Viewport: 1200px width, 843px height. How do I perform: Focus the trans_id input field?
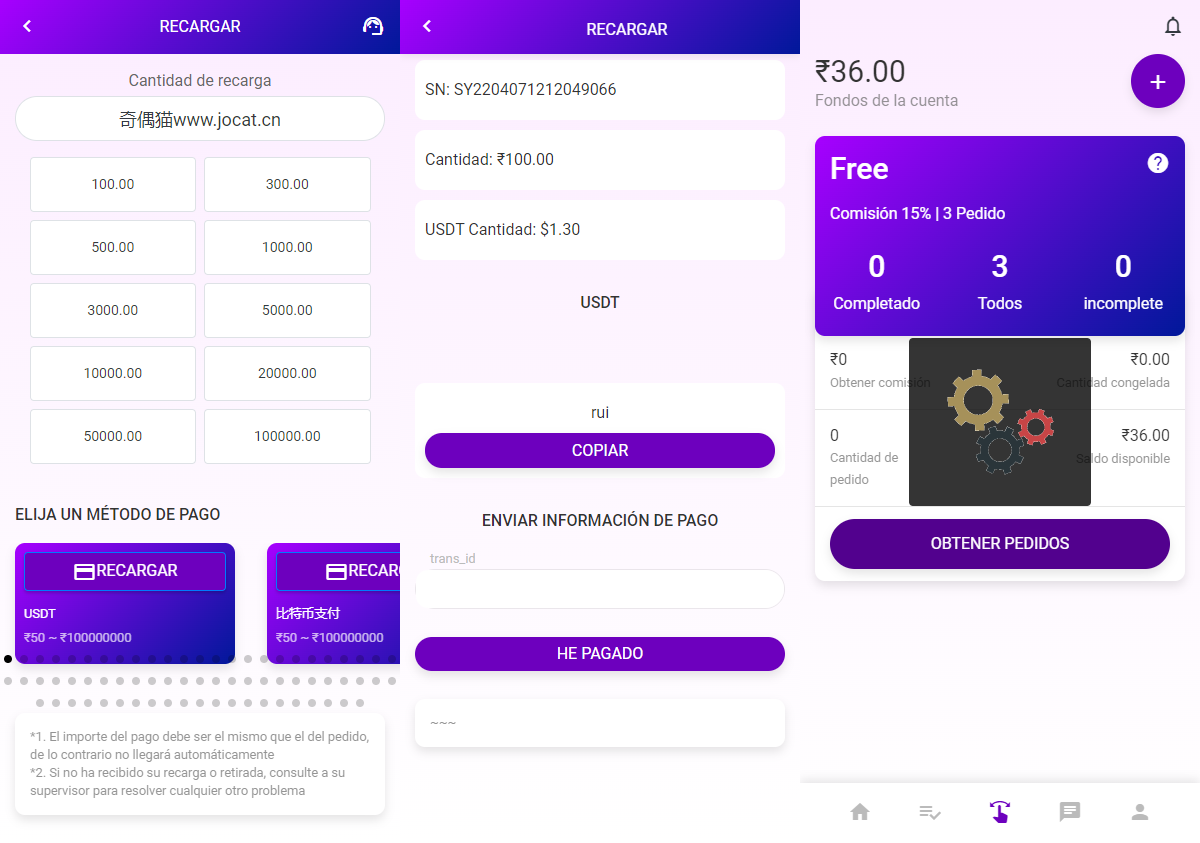point(600,589)
